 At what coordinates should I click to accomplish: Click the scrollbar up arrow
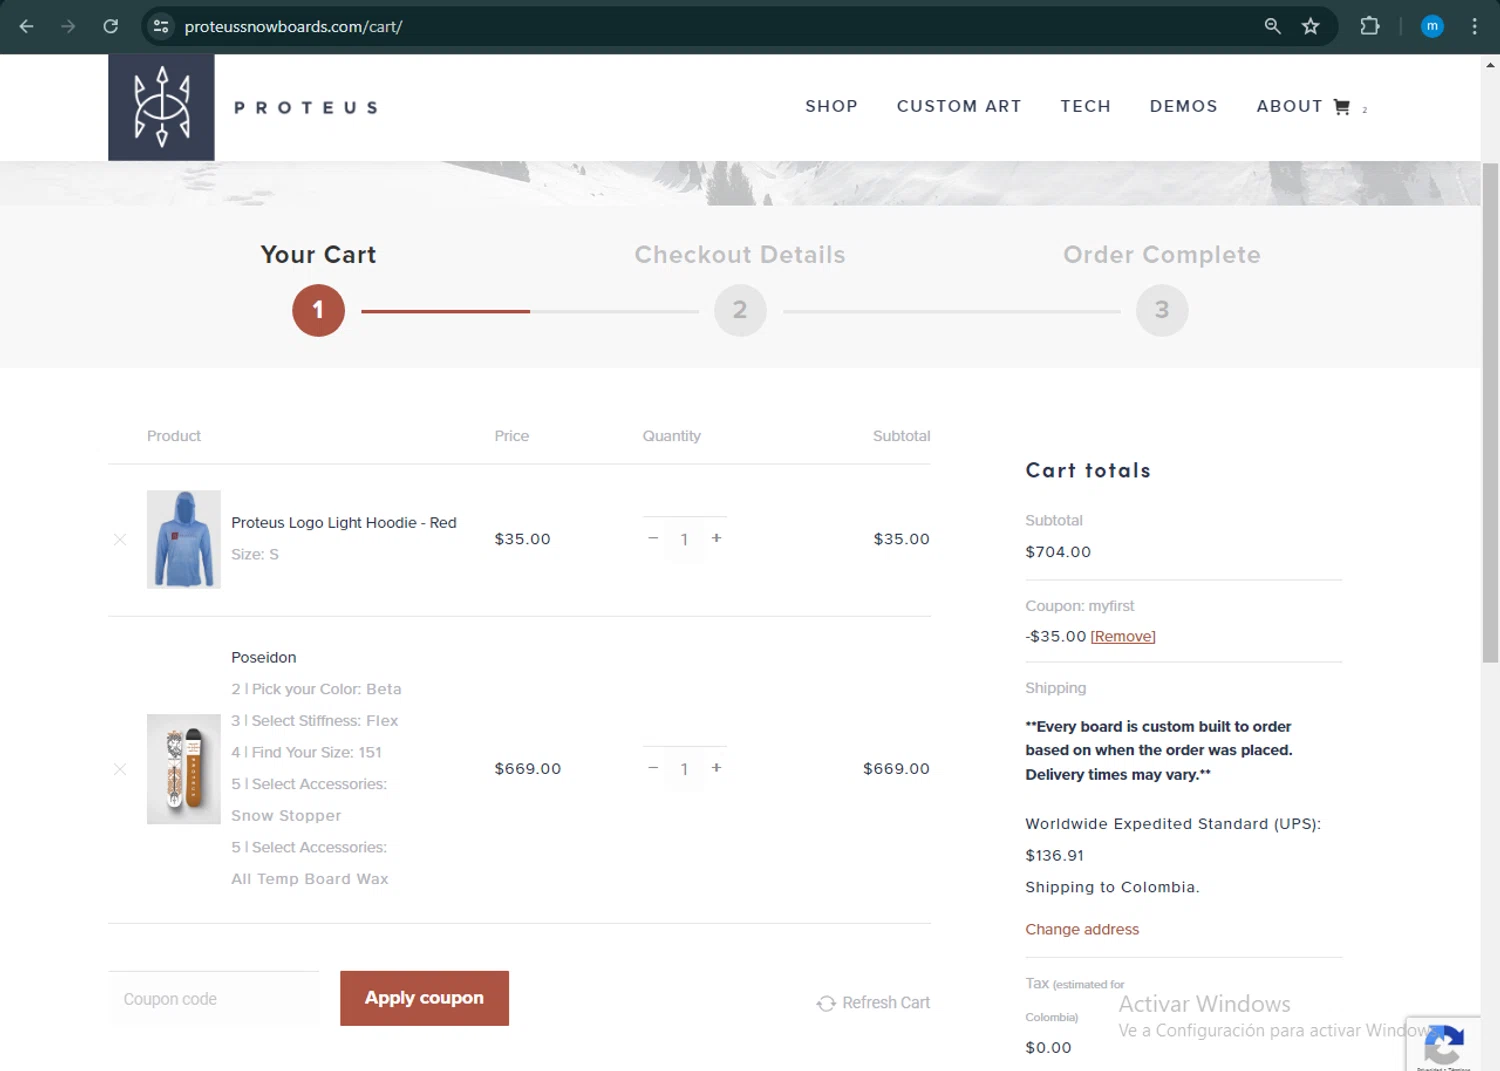[x=1490, y=64]
